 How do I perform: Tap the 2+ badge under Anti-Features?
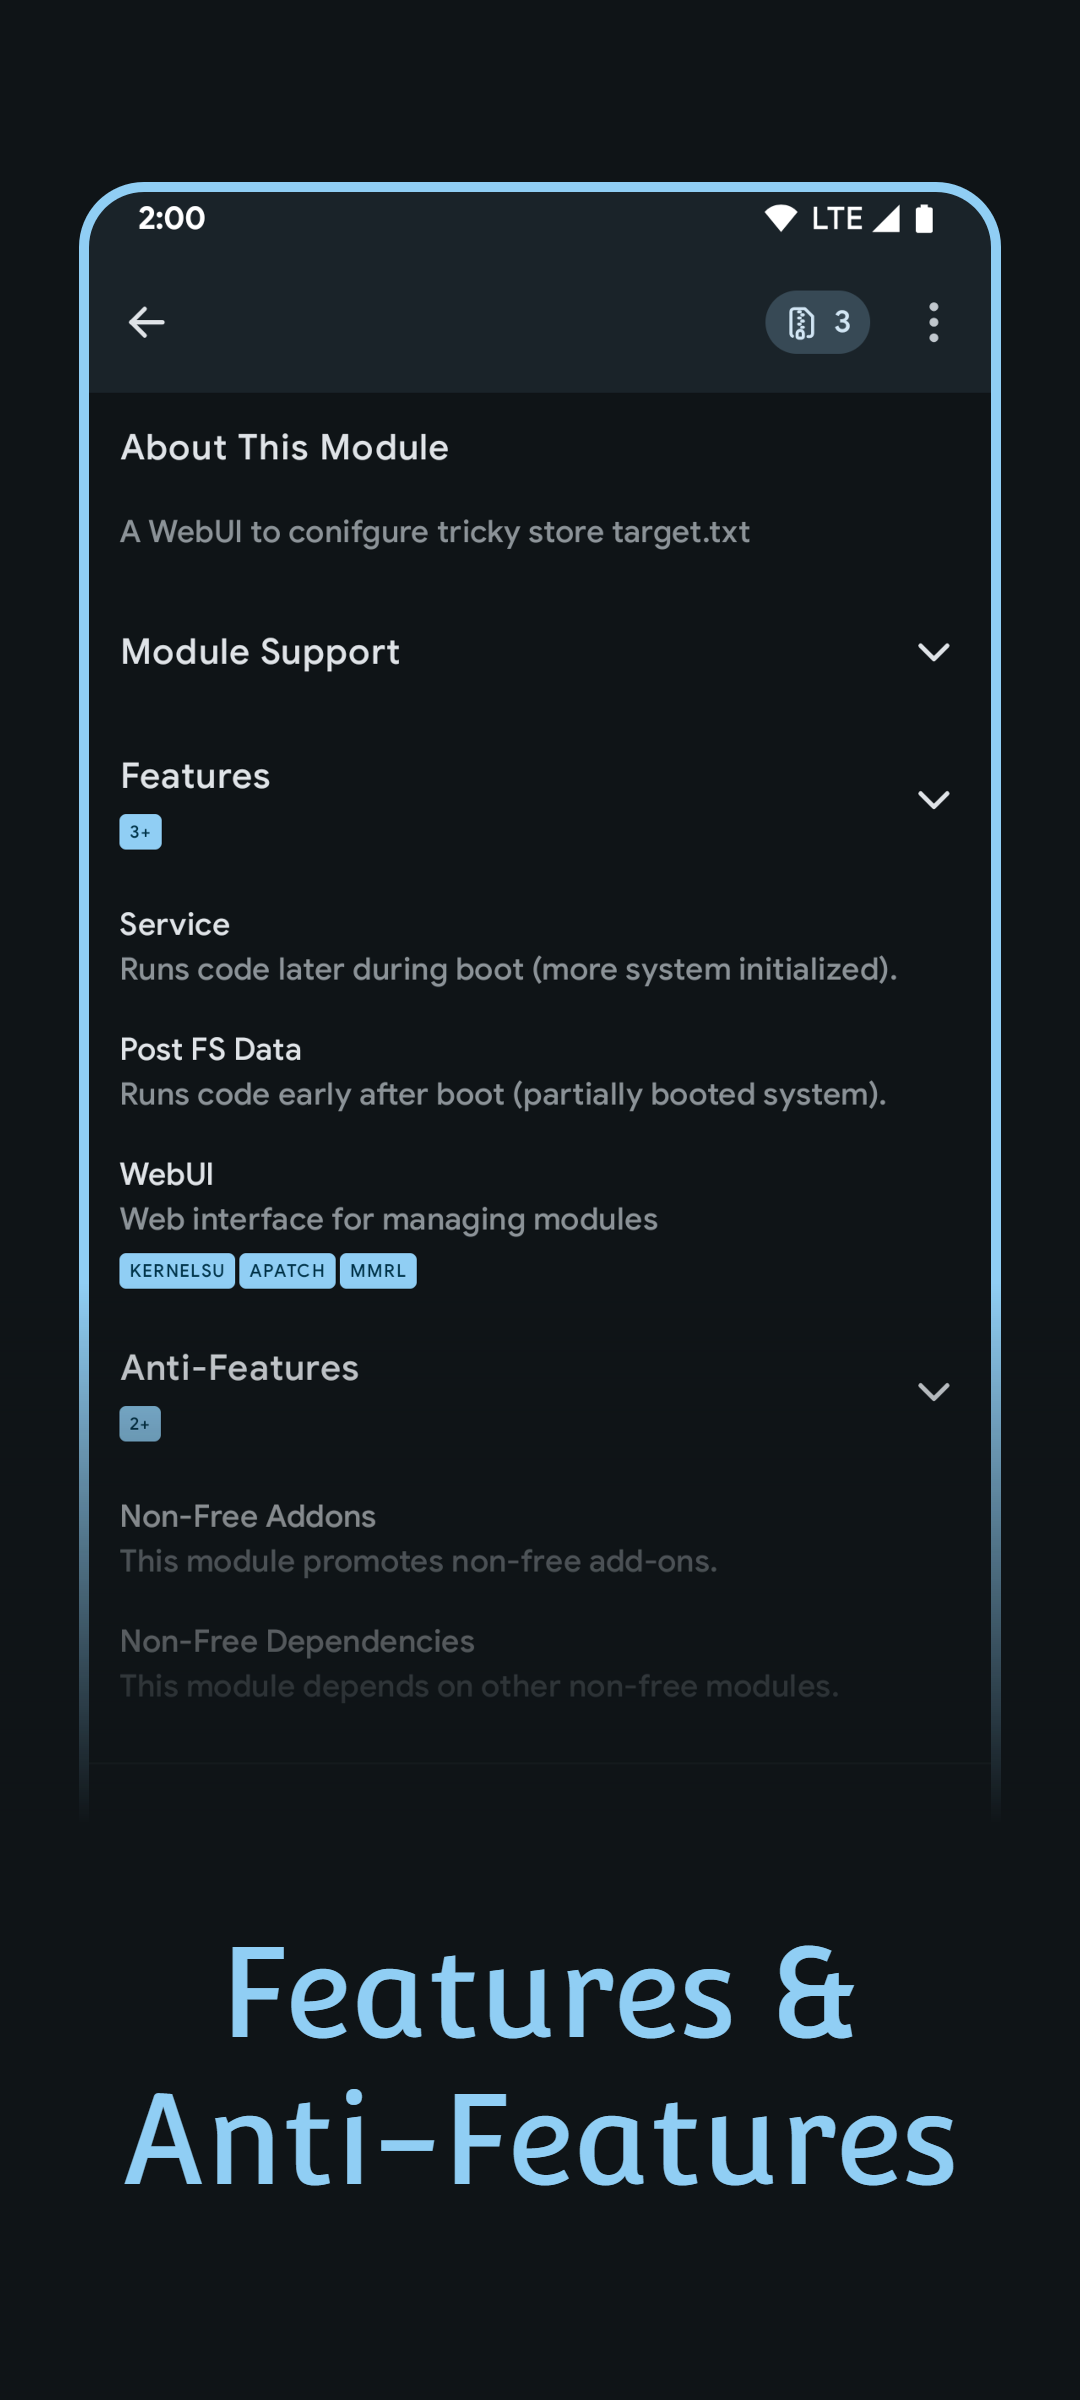tap(140, 1423)
